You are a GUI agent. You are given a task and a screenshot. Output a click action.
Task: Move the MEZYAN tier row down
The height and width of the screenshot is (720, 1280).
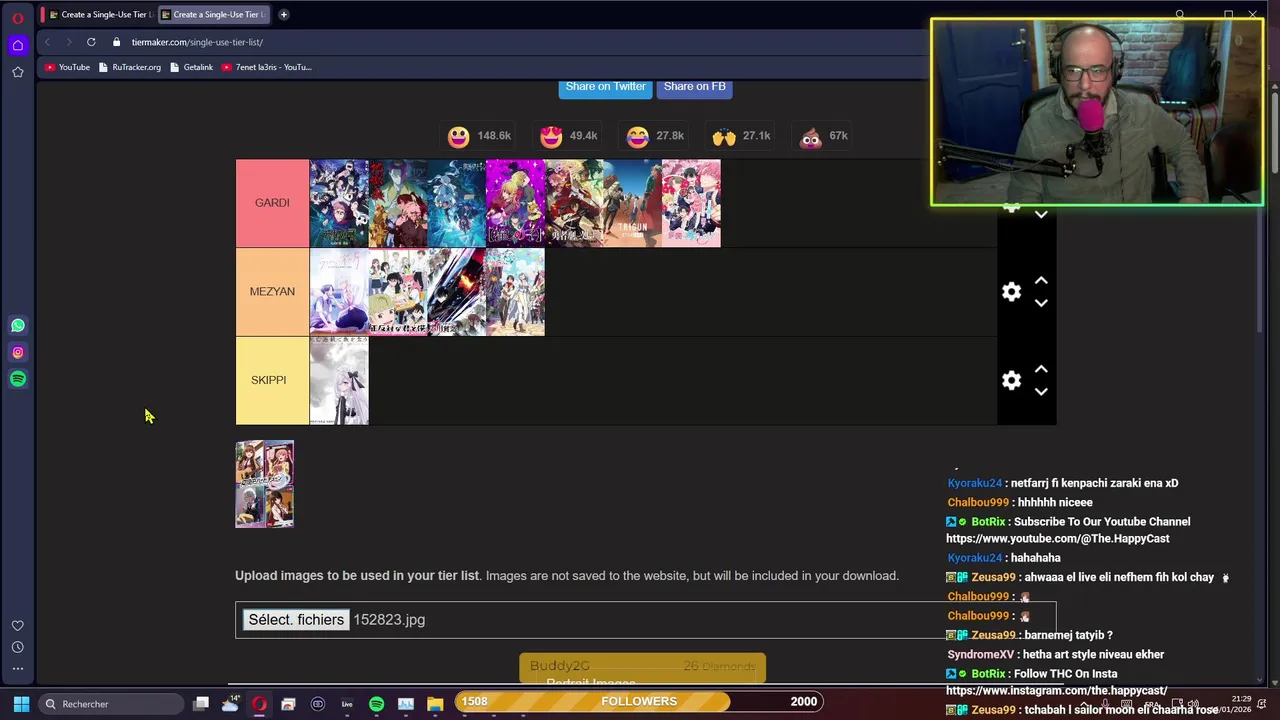click(x=1041, y=303)
